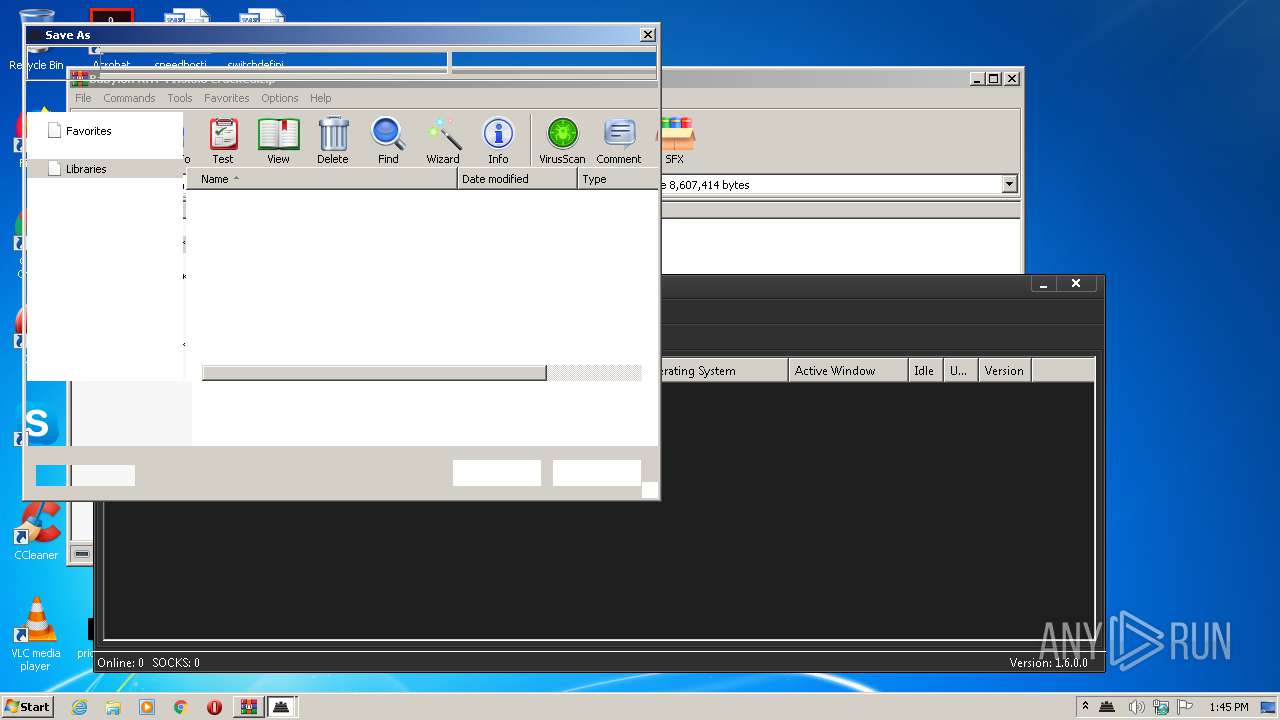Click the SOCKS: 0 status text
This screenshot has height=720, width=1280.
[x=176, y=662]
